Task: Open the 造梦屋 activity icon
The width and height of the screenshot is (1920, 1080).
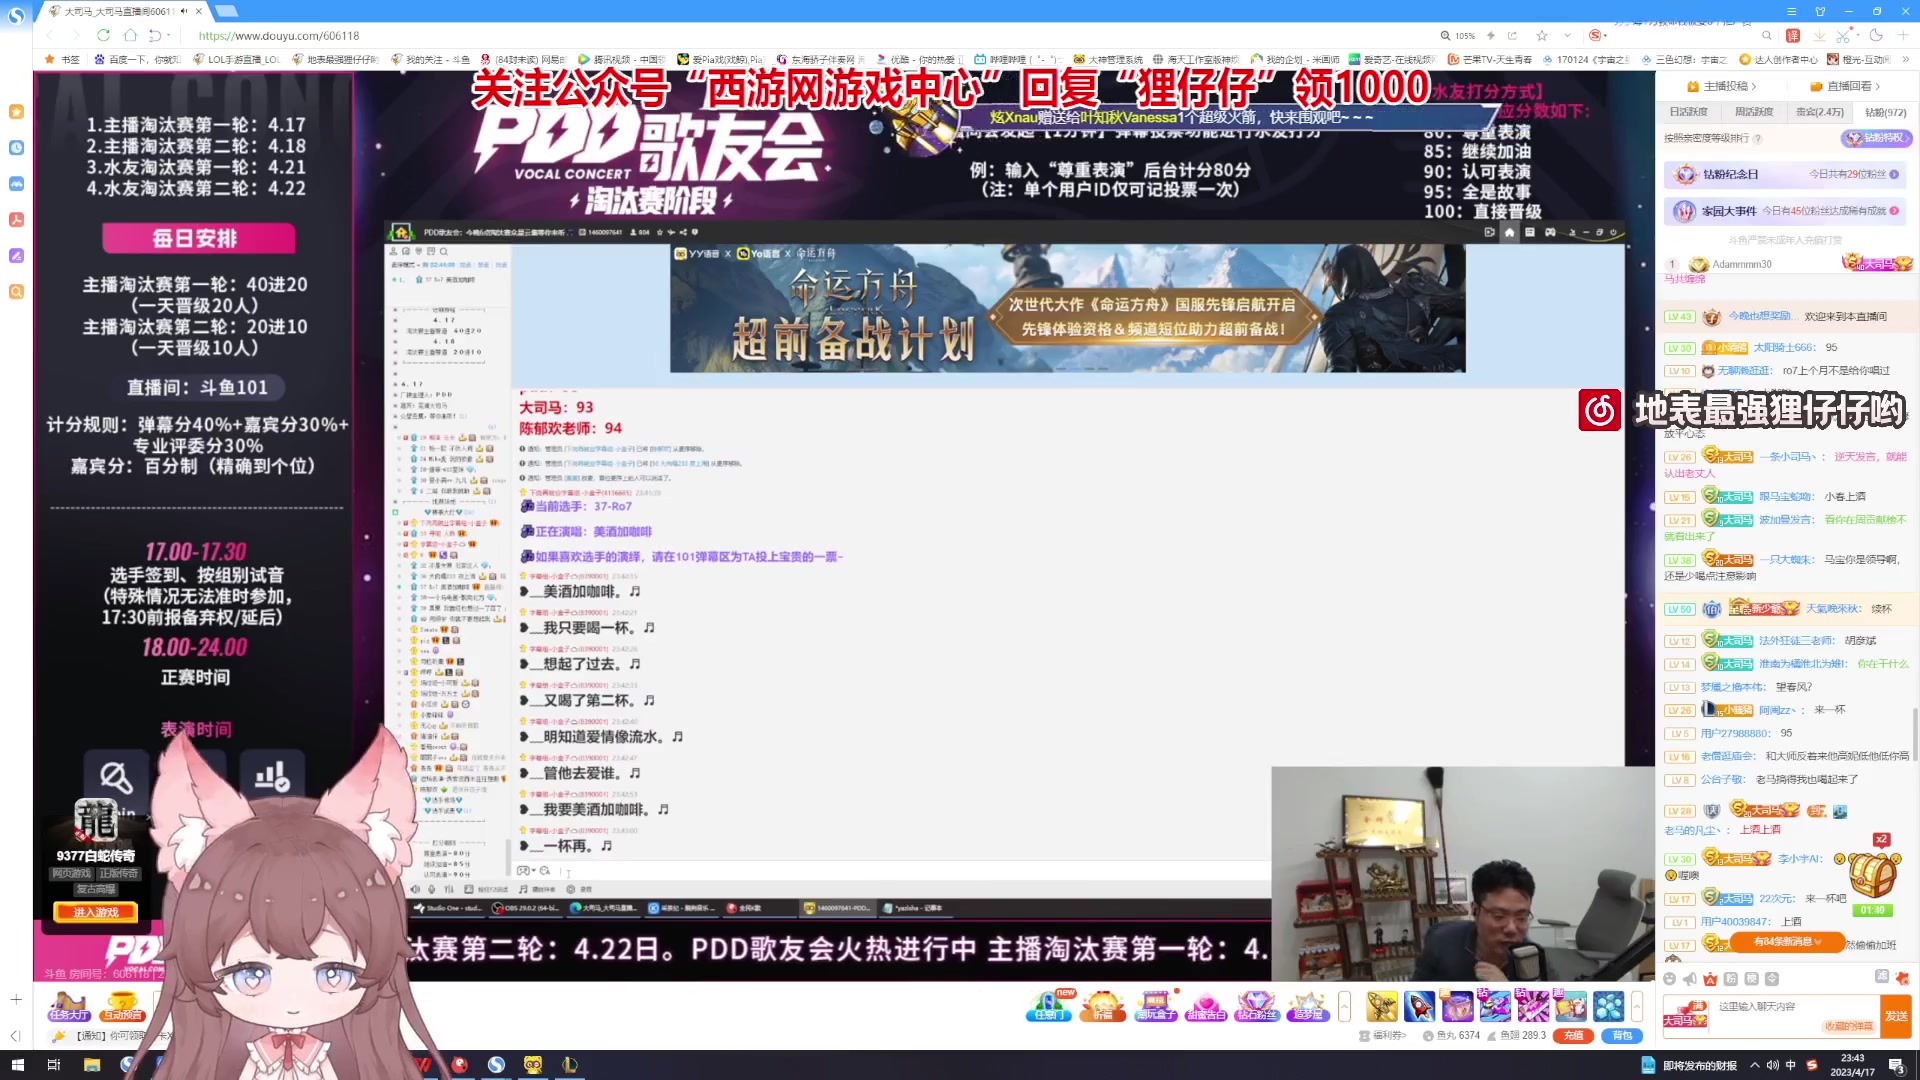Action: click(x=1308, y=1005)
